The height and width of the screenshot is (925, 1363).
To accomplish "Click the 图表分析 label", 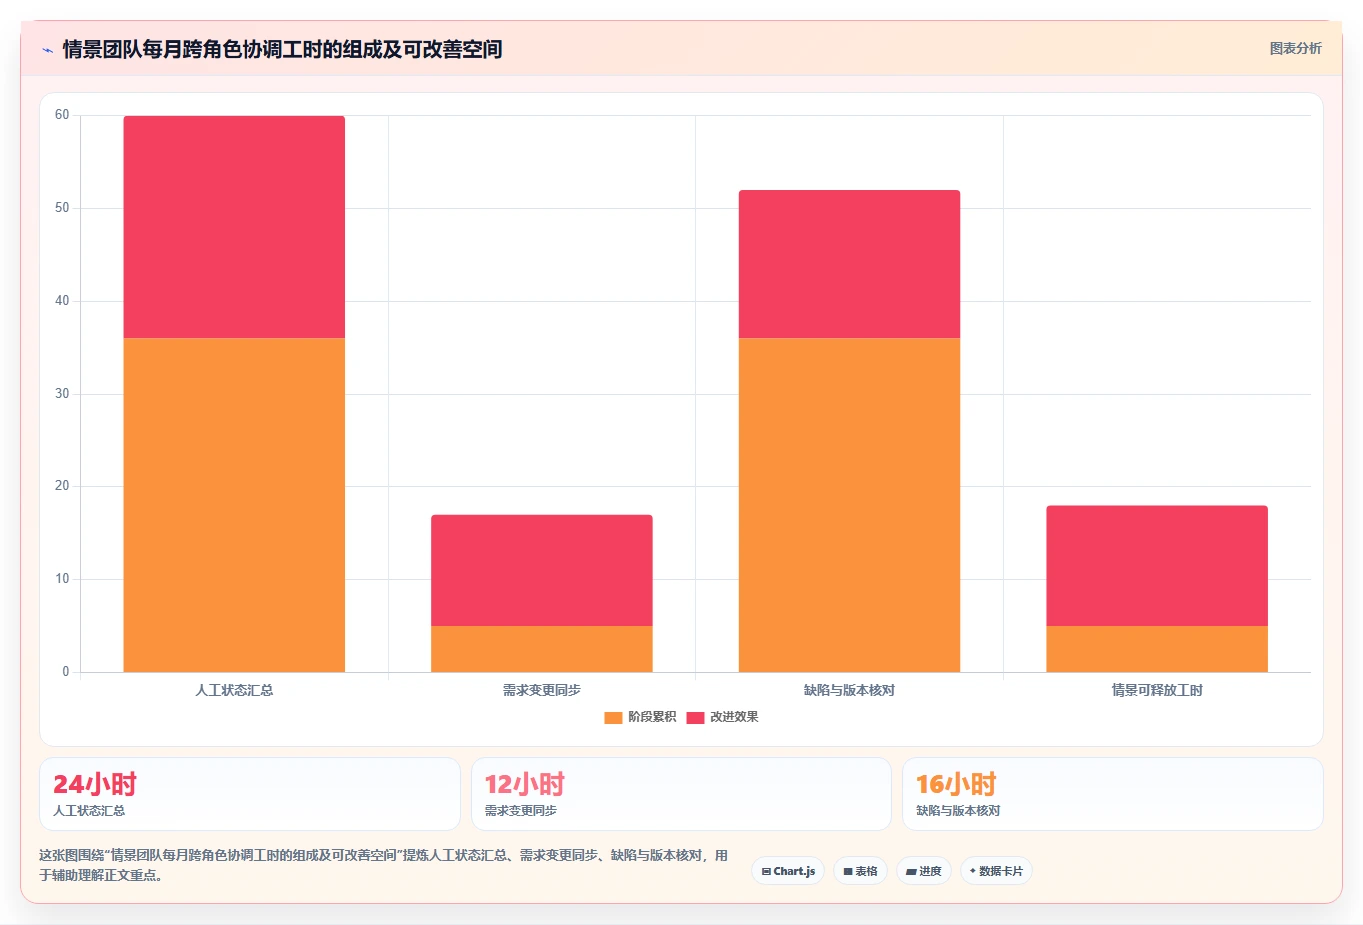I will point(1295,48).
